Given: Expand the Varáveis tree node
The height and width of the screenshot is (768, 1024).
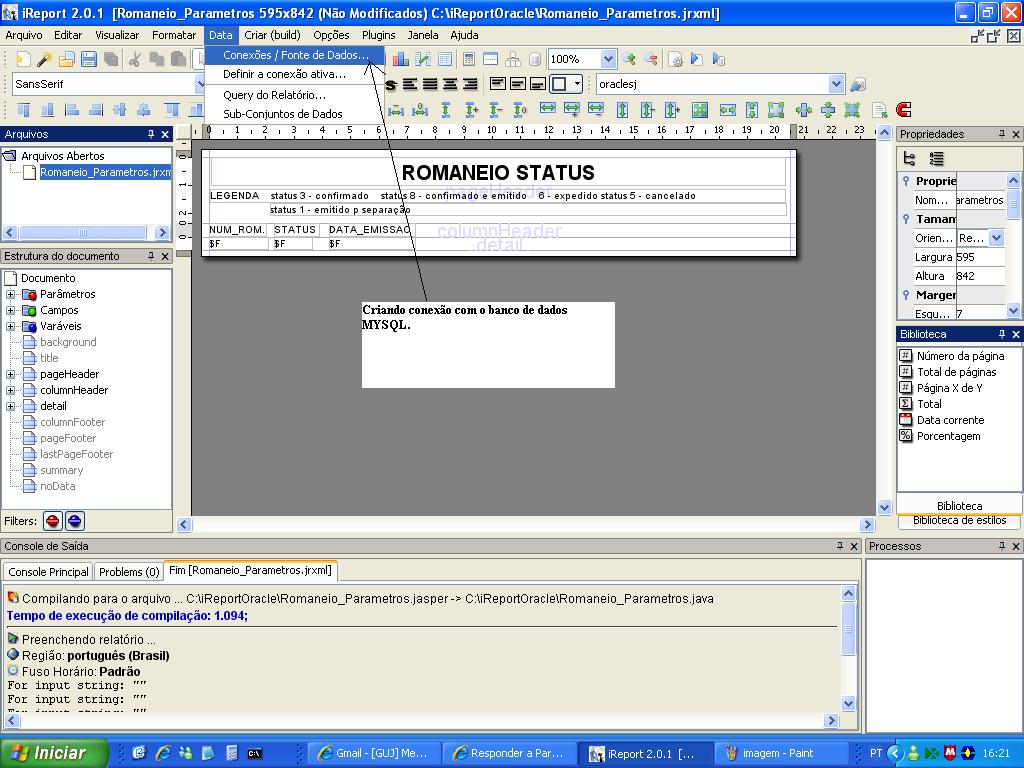Looking at the screenshot, I should point(10,327).
